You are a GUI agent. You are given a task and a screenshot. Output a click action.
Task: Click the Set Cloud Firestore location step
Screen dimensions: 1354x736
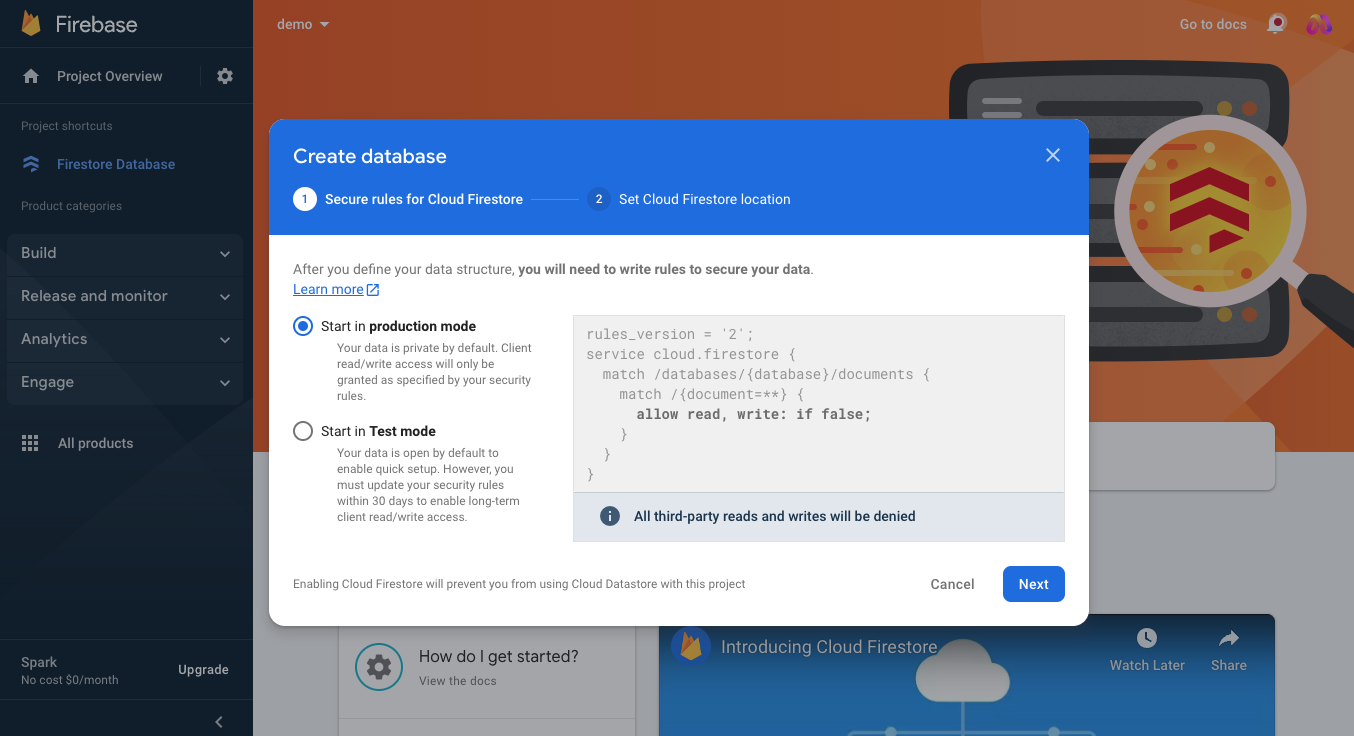tap(705, 199)
